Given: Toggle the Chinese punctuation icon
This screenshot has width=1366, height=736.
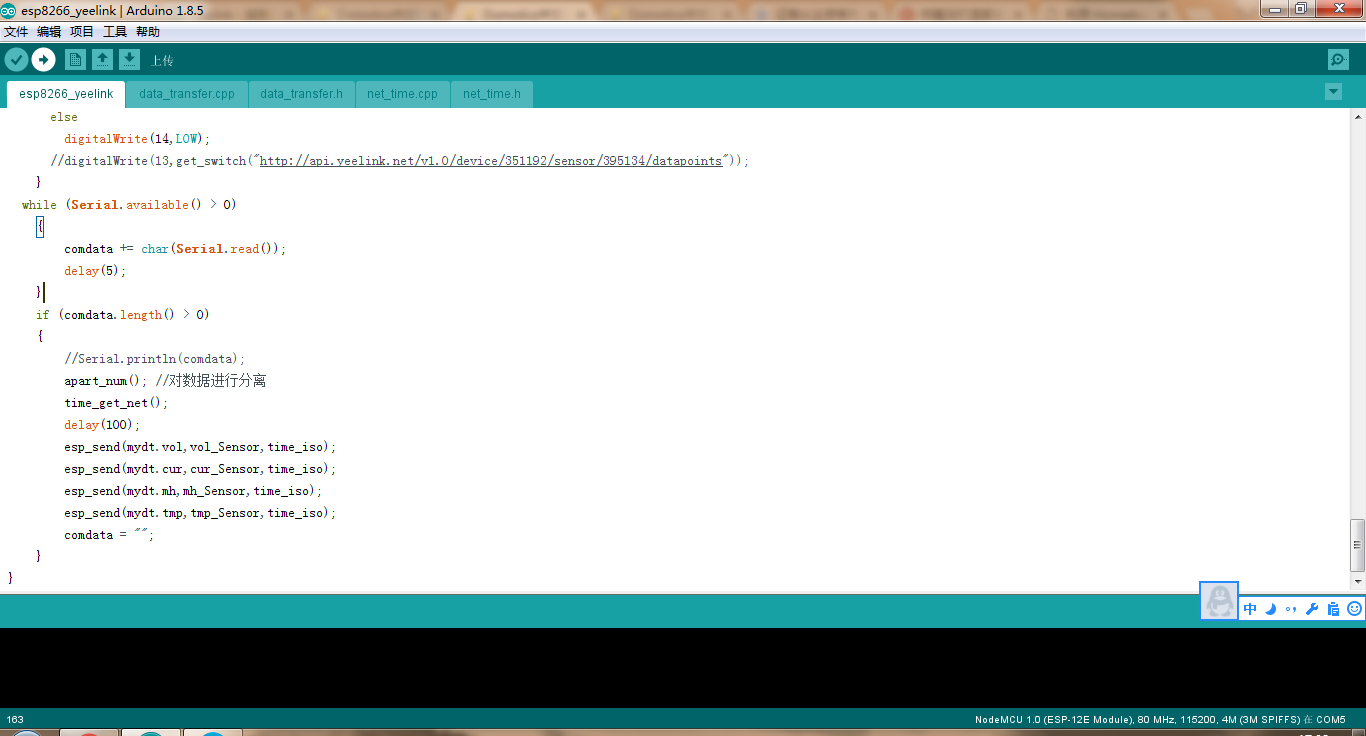Looking at the screenshot, I should 1291,609.
